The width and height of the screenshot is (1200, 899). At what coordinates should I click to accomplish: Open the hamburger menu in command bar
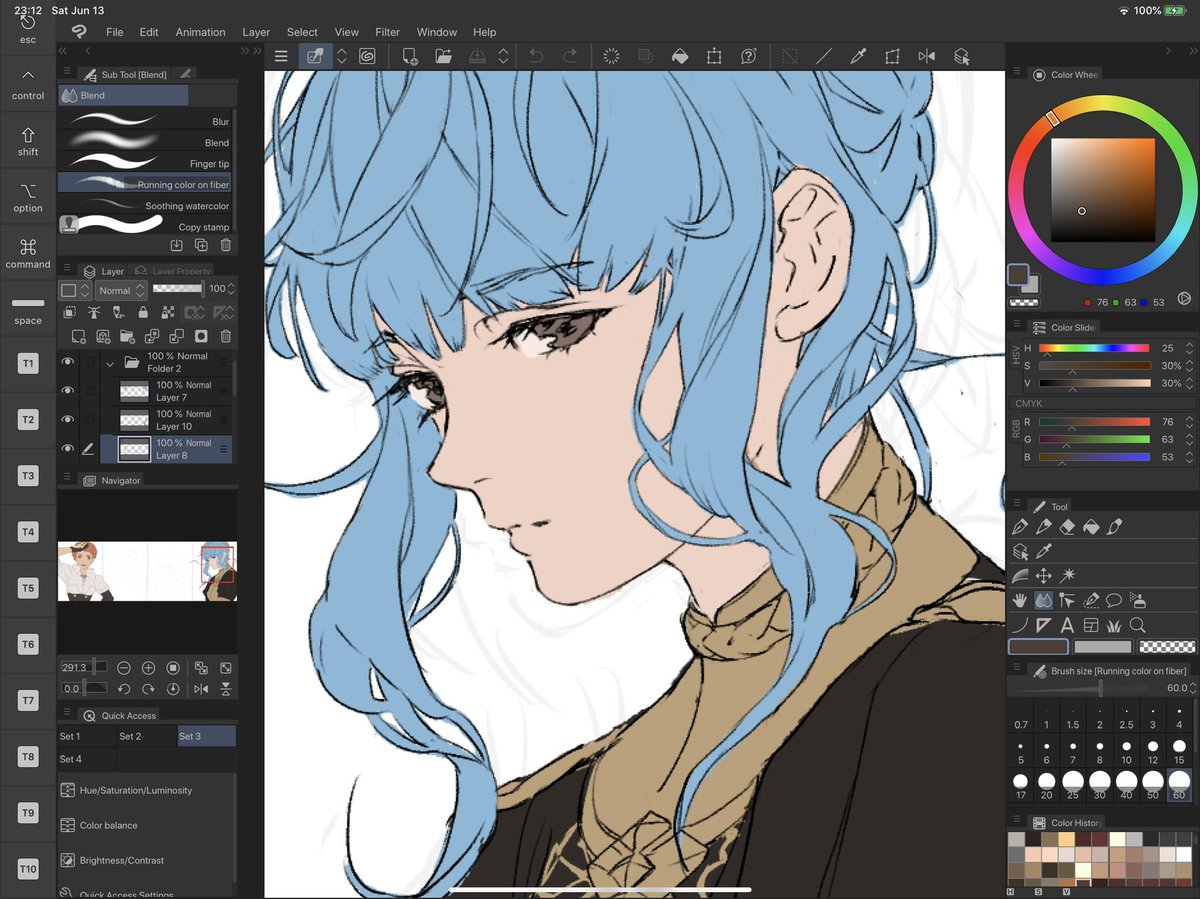click(281, 57)
